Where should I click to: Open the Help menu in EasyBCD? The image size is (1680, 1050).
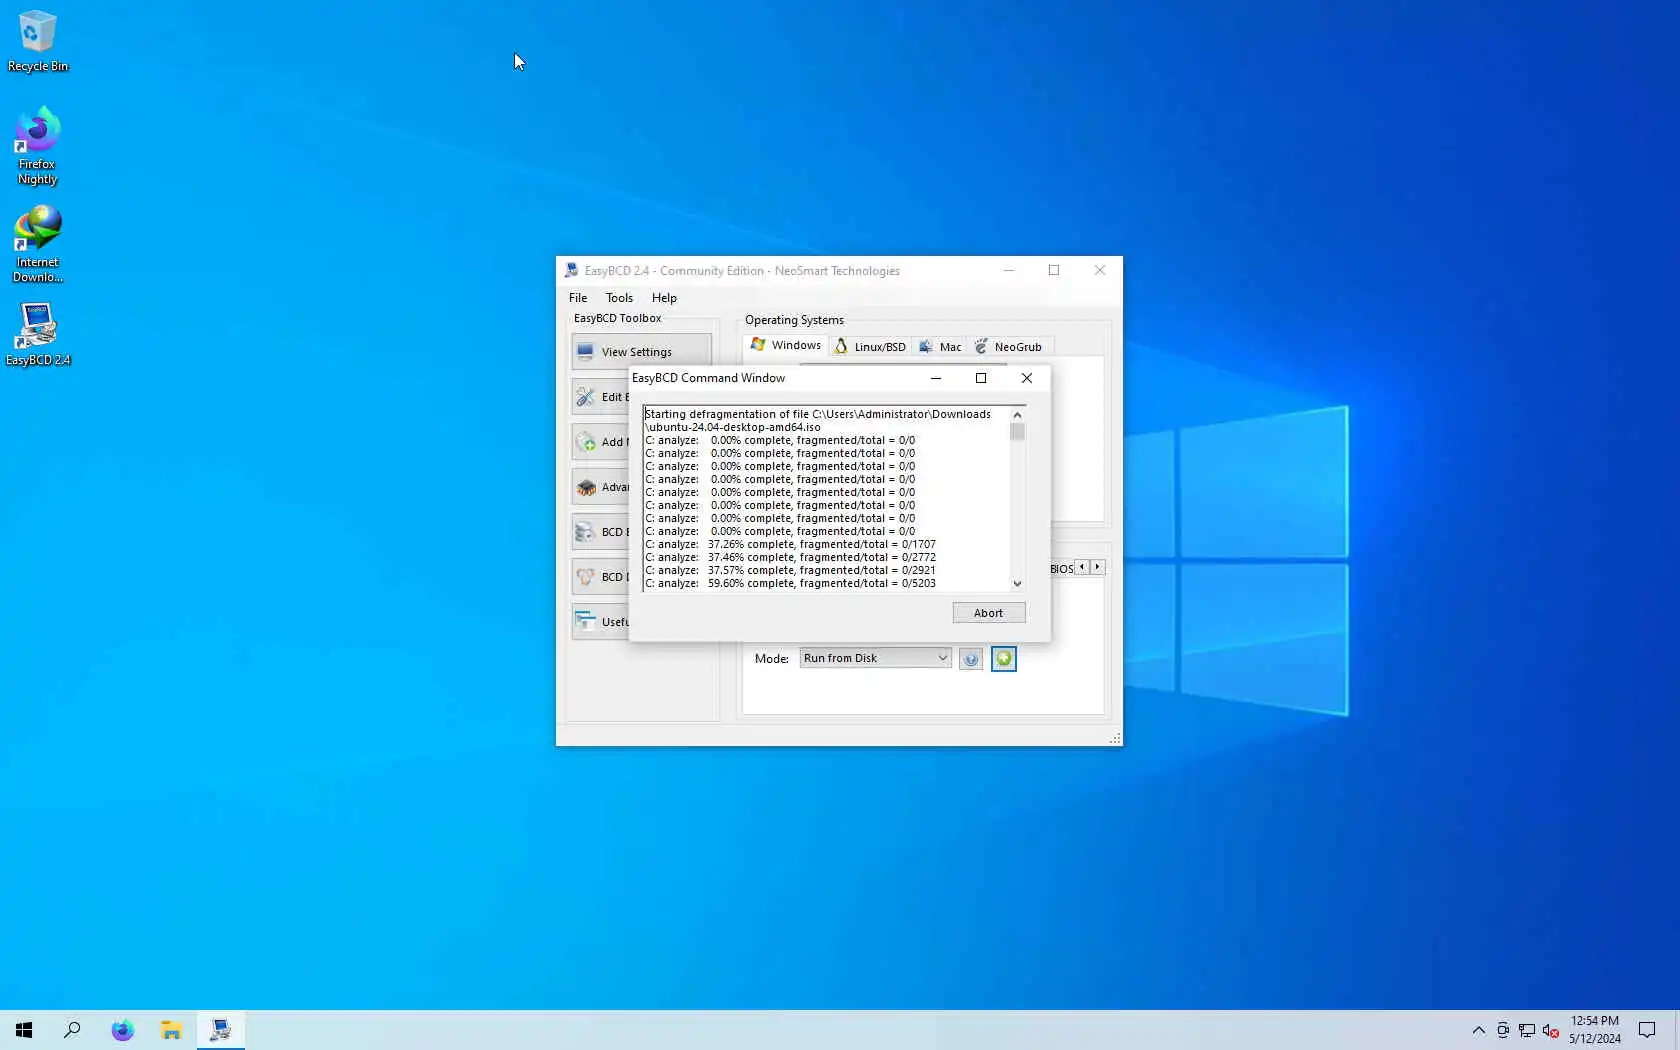(664, 298)
